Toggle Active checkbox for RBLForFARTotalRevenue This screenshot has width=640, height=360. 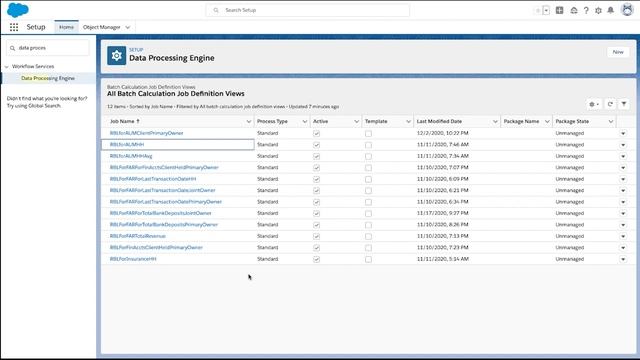(x=316, y=236)
